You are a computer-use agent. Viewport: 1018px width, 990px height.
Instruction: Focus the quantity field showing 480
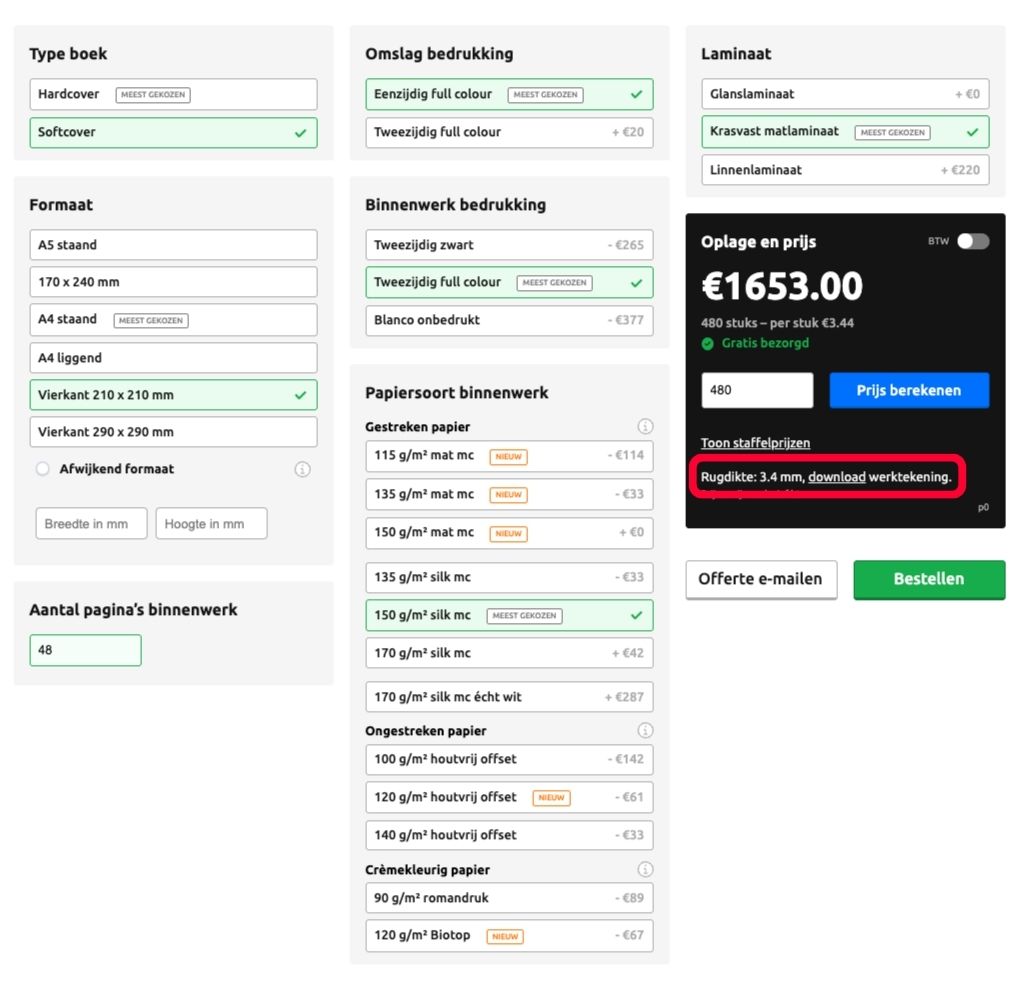click(x=757, y=390)
